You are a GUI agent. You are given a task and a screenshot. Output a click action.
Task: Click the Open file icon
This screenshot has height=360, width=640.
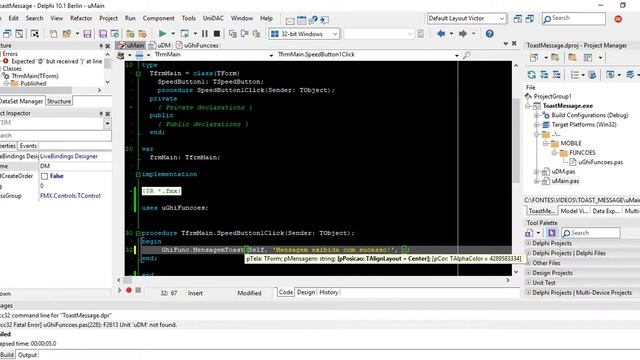pos(67,34)
